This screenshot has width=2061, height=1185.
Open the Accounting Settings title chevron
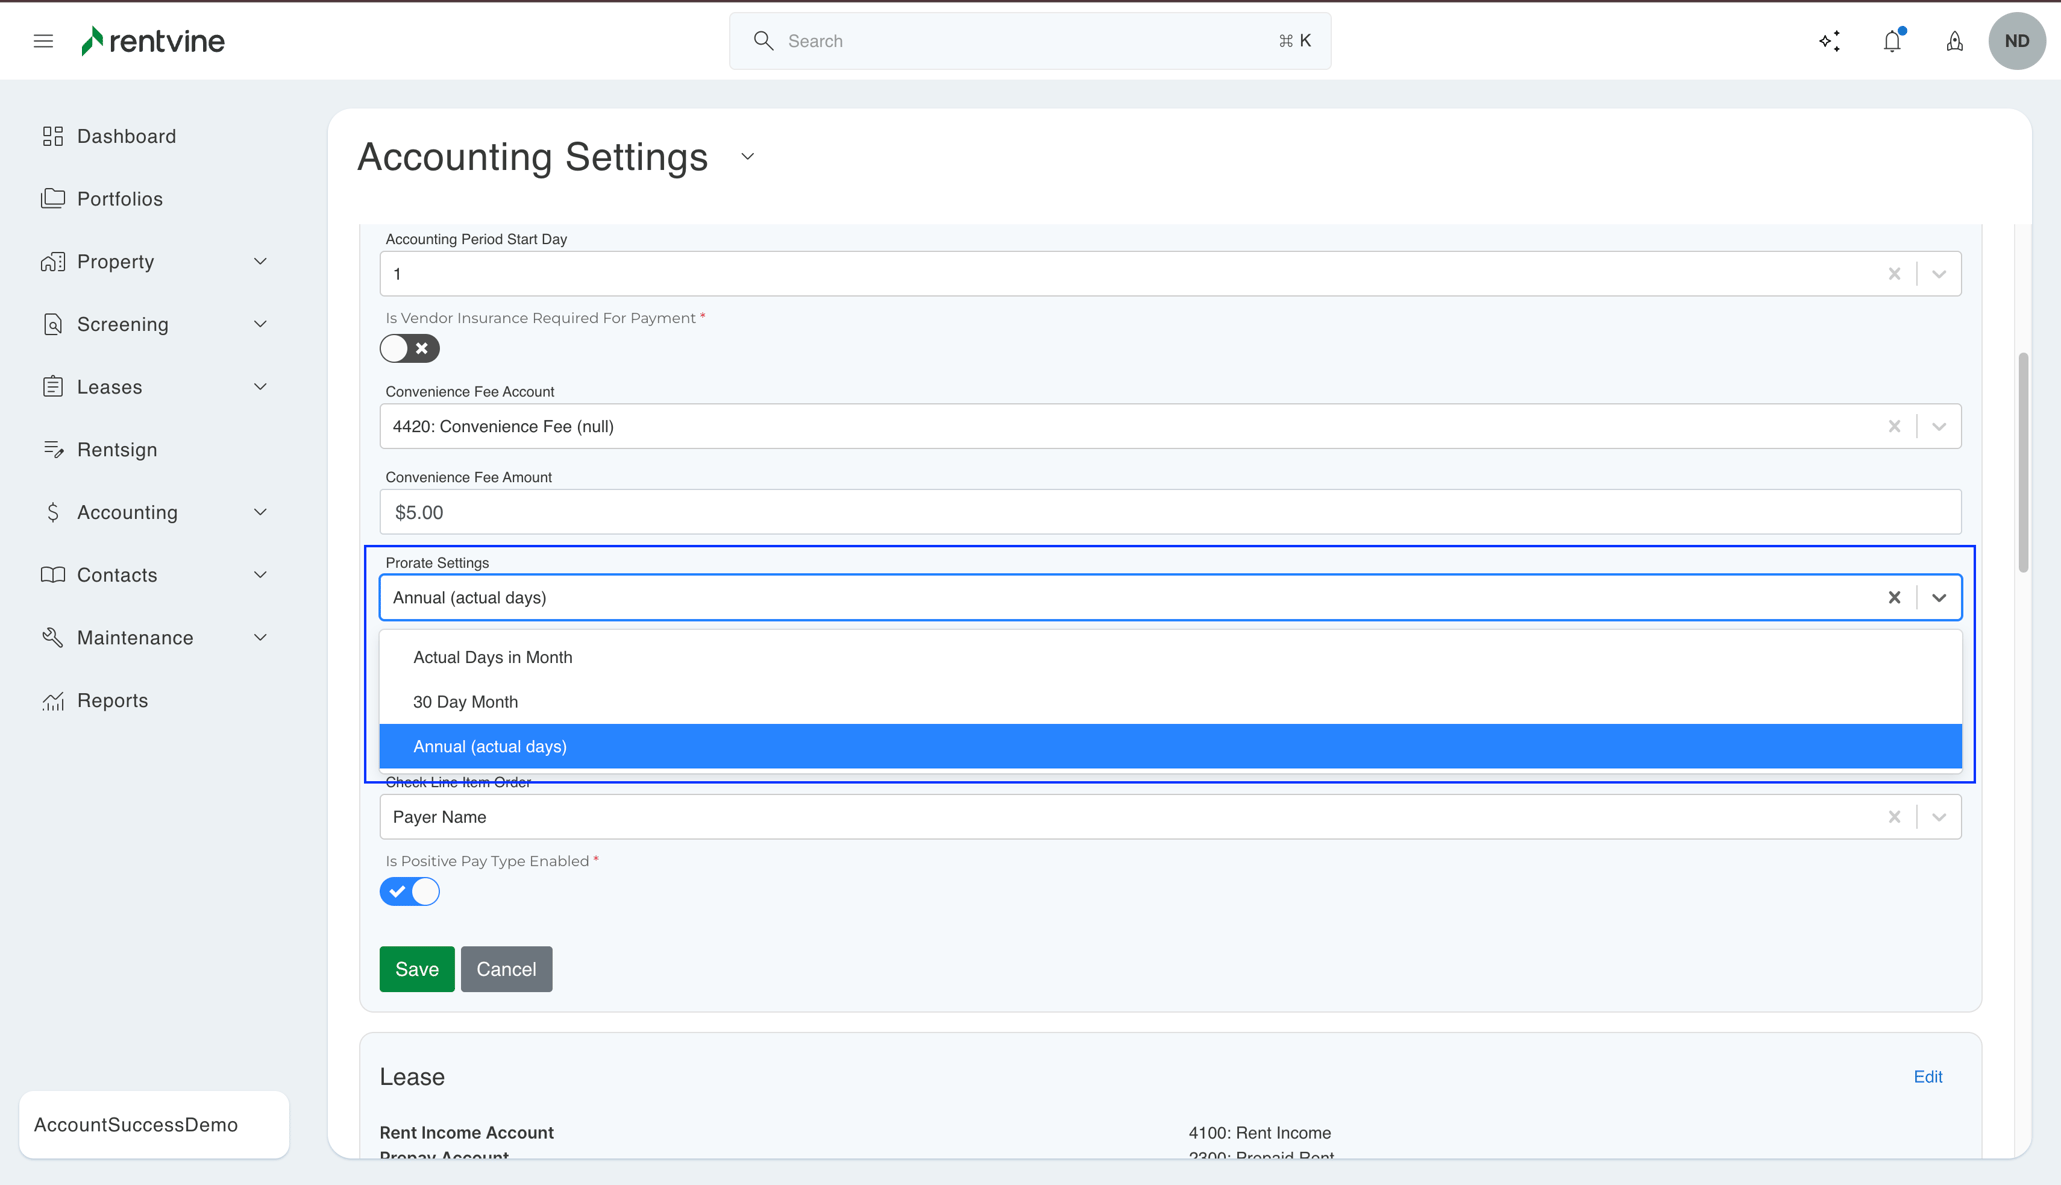click(x=747, y=157)
